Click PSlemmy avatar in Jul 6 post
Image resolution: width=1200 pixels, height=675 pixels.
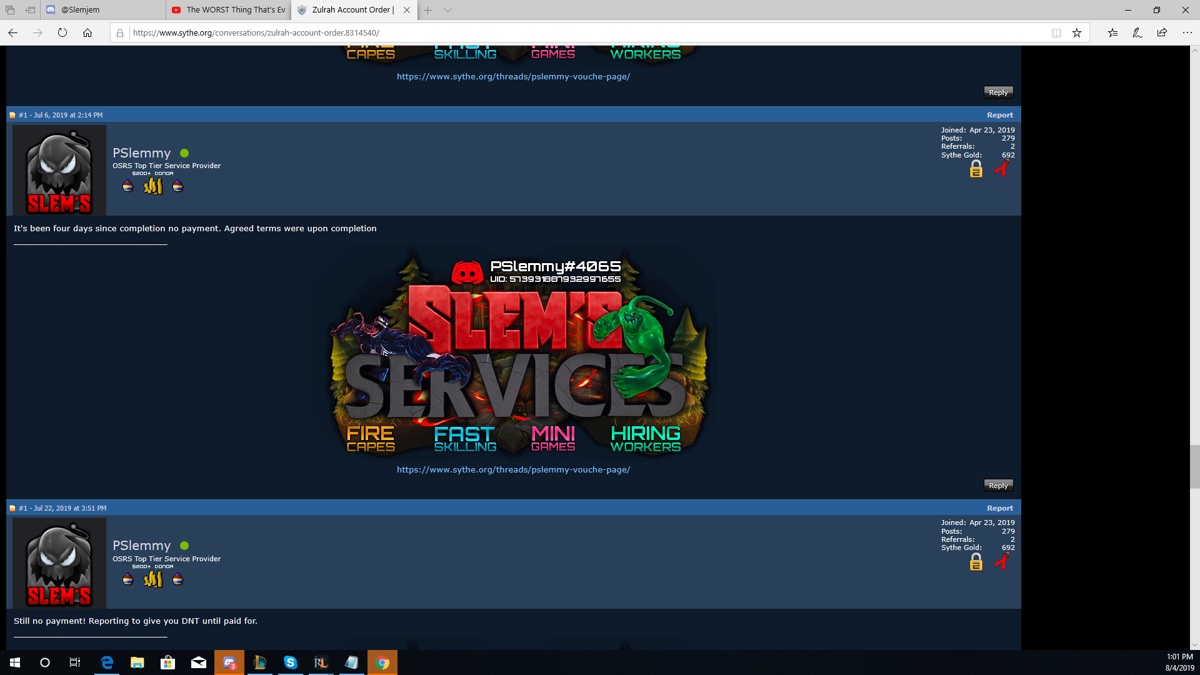click(x=59, y=171)
